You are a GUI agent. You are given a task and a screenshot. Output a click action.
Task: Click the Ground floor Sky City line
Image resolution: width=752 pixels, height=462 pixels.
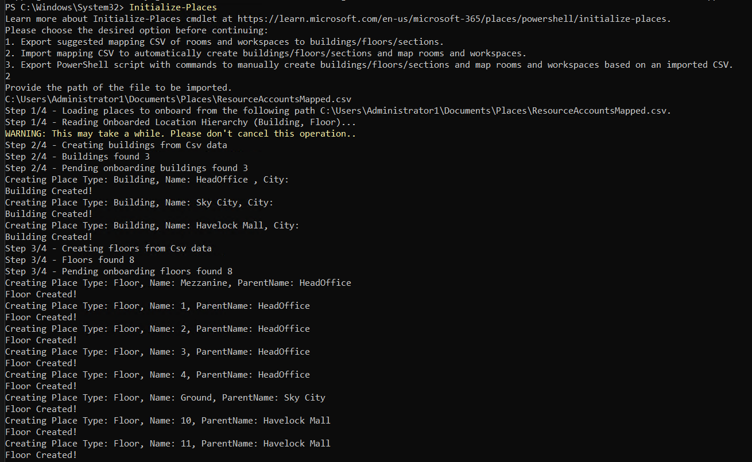165,397
